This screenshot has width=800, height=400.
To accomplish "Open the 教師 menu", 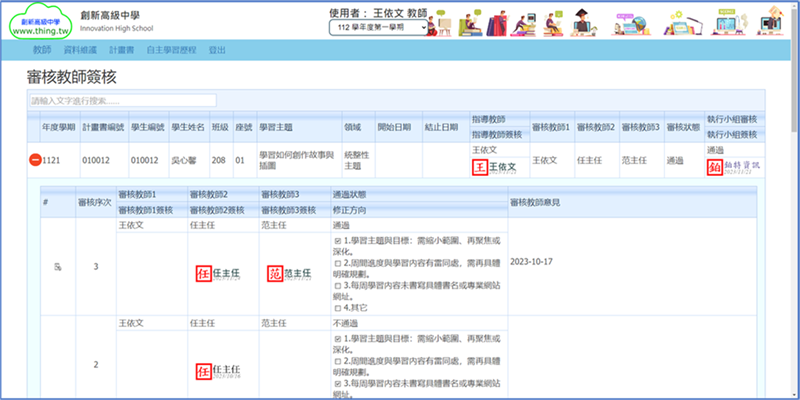I will tap(41, 49).
